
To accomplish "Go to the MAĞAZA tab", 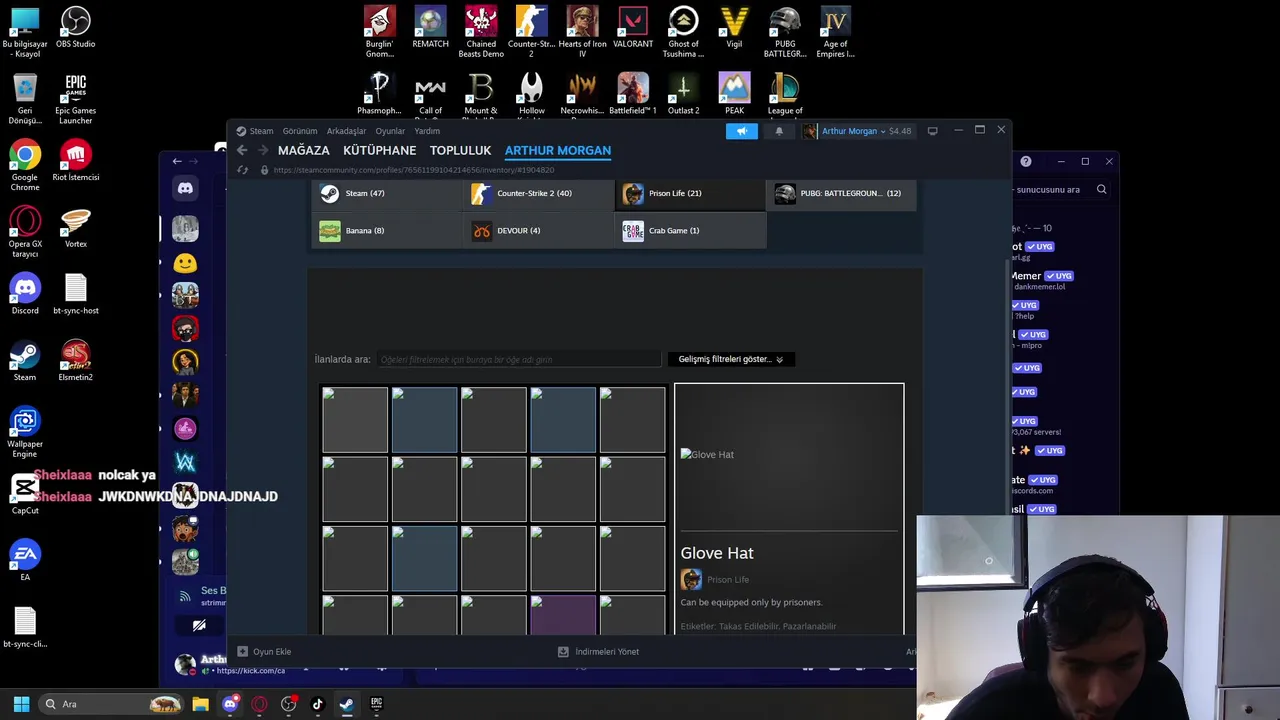I will [303, 151].
